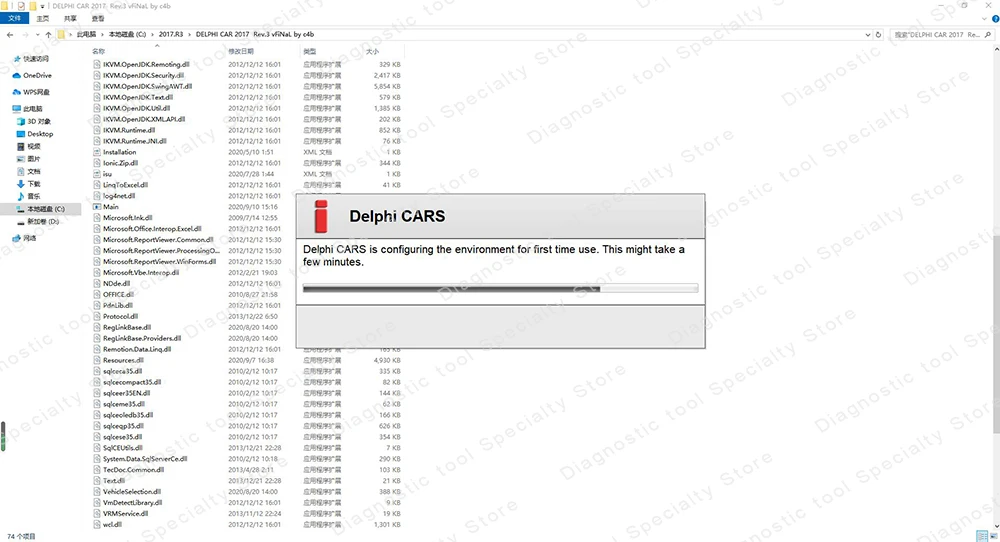Open the 文件 ribbon tab

14,18
